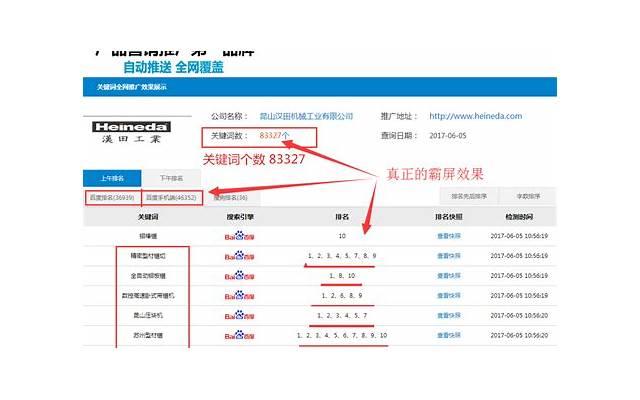Click the 排名快照 column header
This screenshot has width=640, height=400.
[449, 217]
